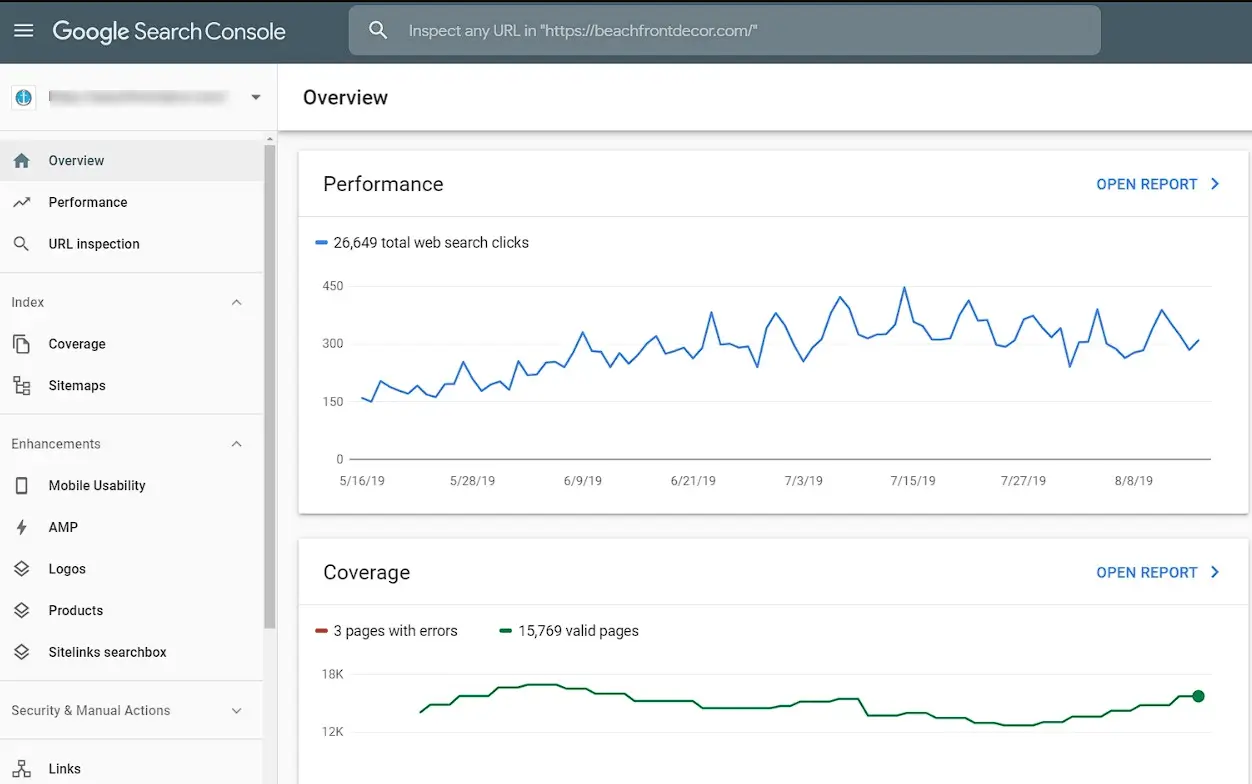
Task: Click the Inspect any URL search field
Action: [x=724, y=31]
